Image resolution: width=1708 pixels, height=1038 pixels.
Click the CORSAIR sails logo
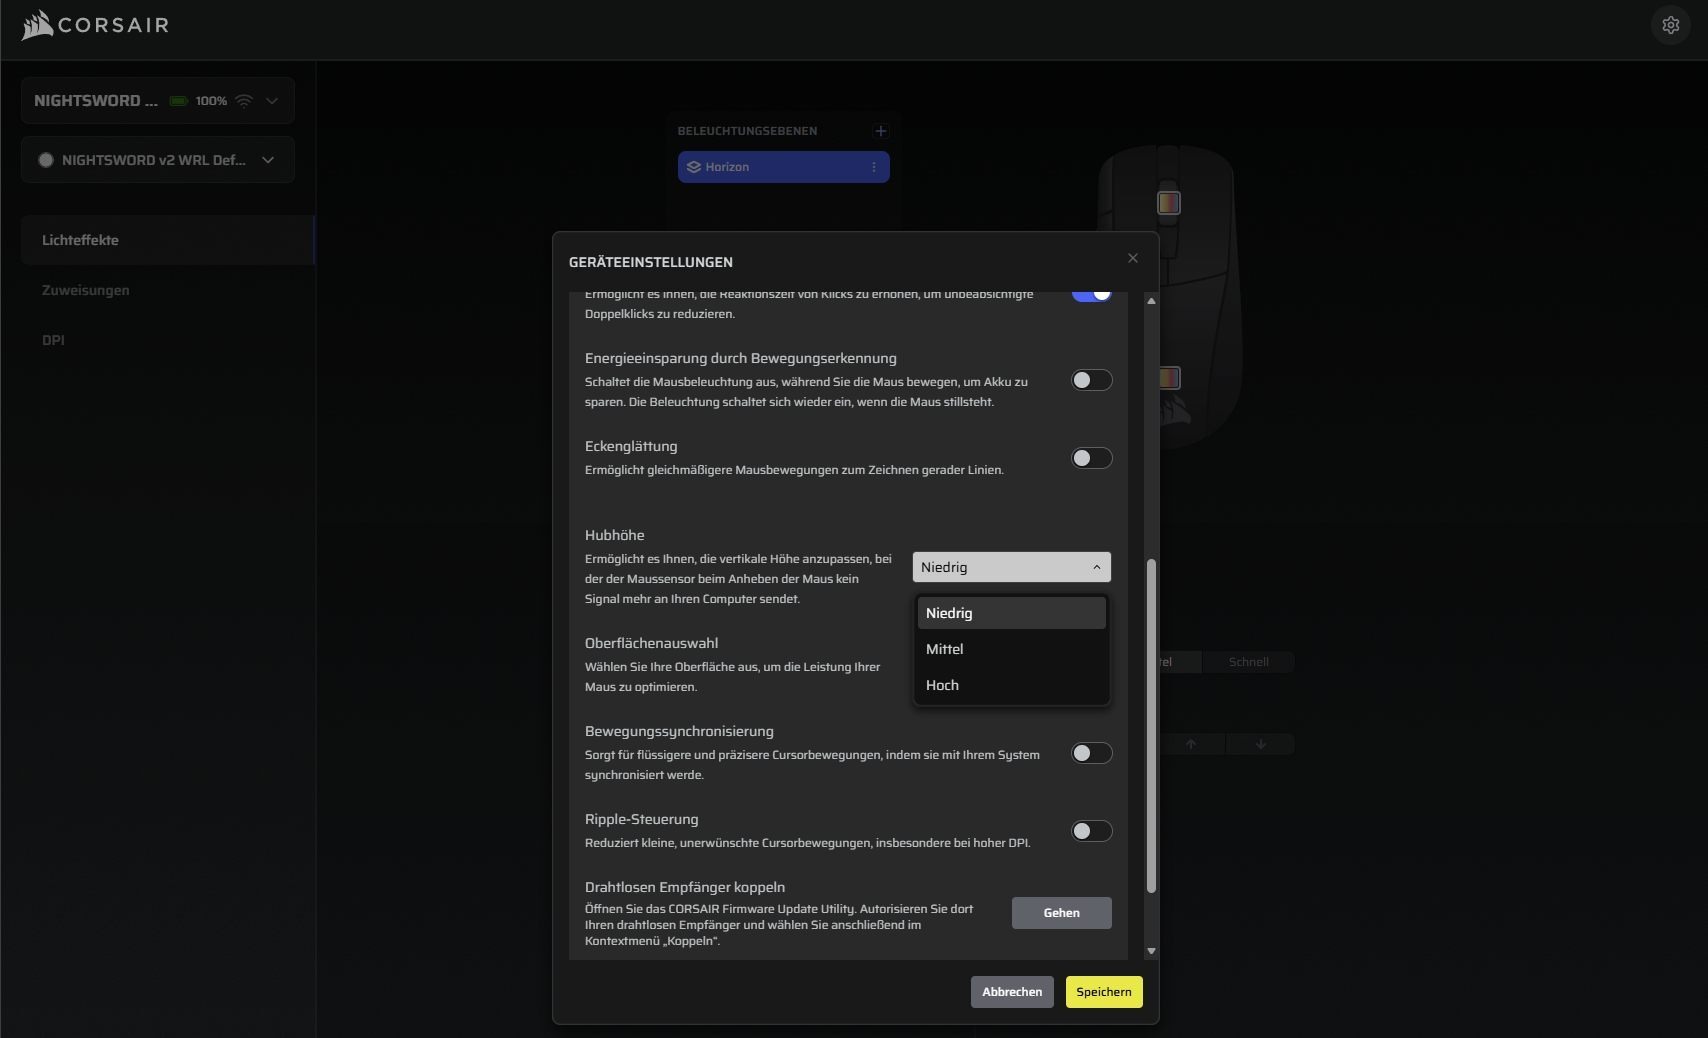(x=37, y=25)
